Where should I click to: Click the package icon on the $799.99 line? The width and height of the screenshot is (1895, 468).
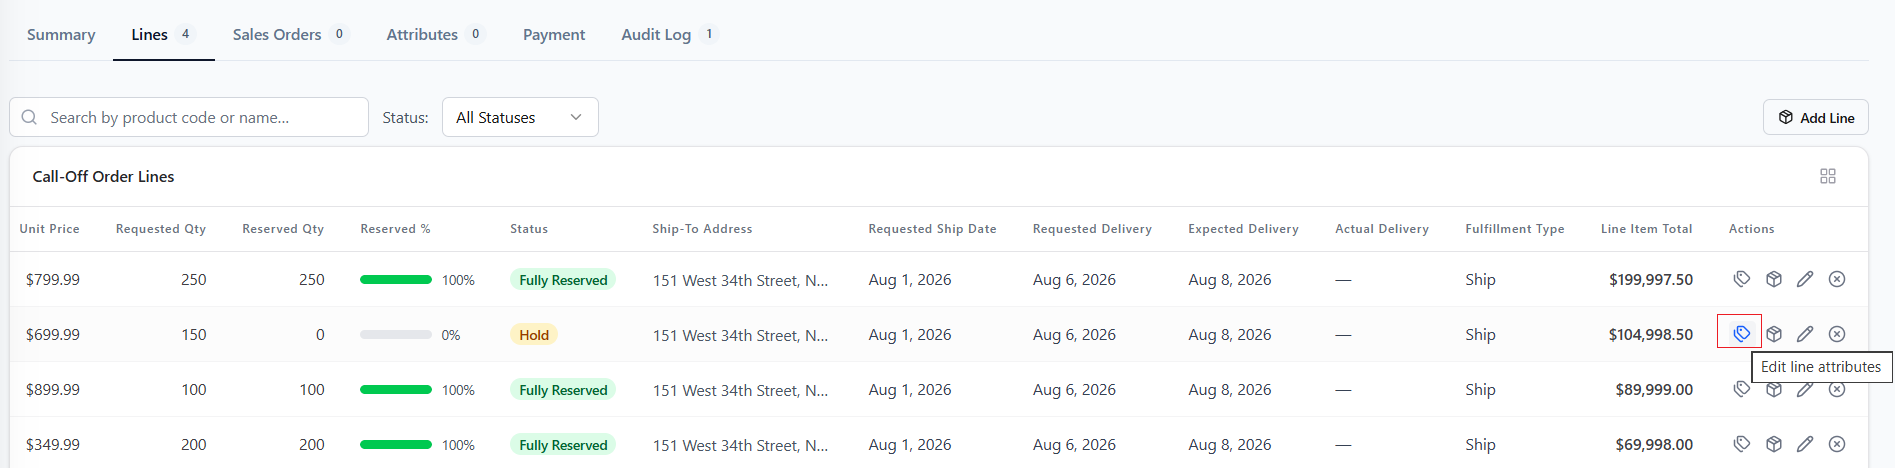pos(1773,279)
